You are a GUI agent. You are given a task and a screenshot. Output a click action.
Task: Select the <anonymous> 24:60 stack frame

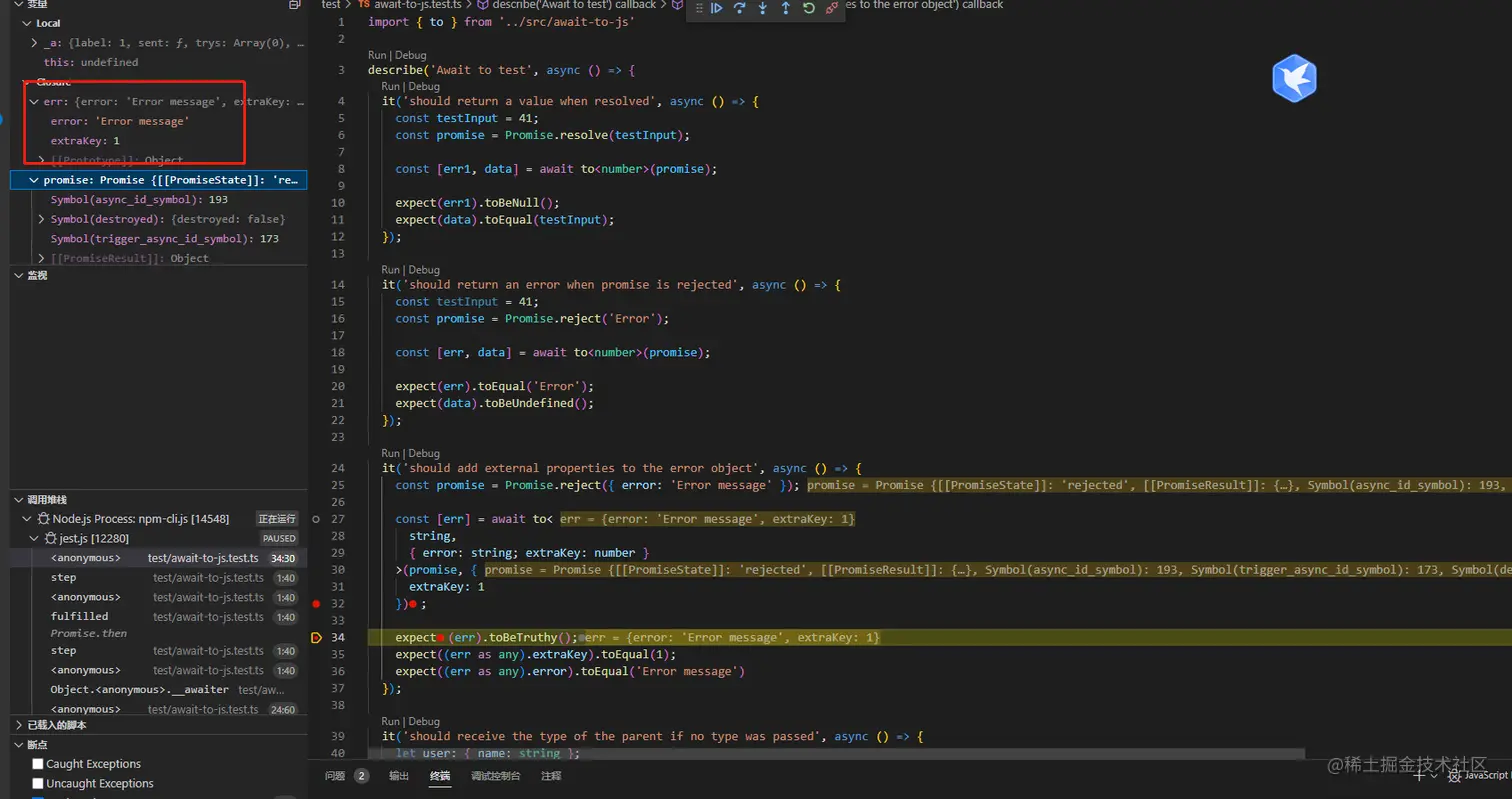click(159, 709)
